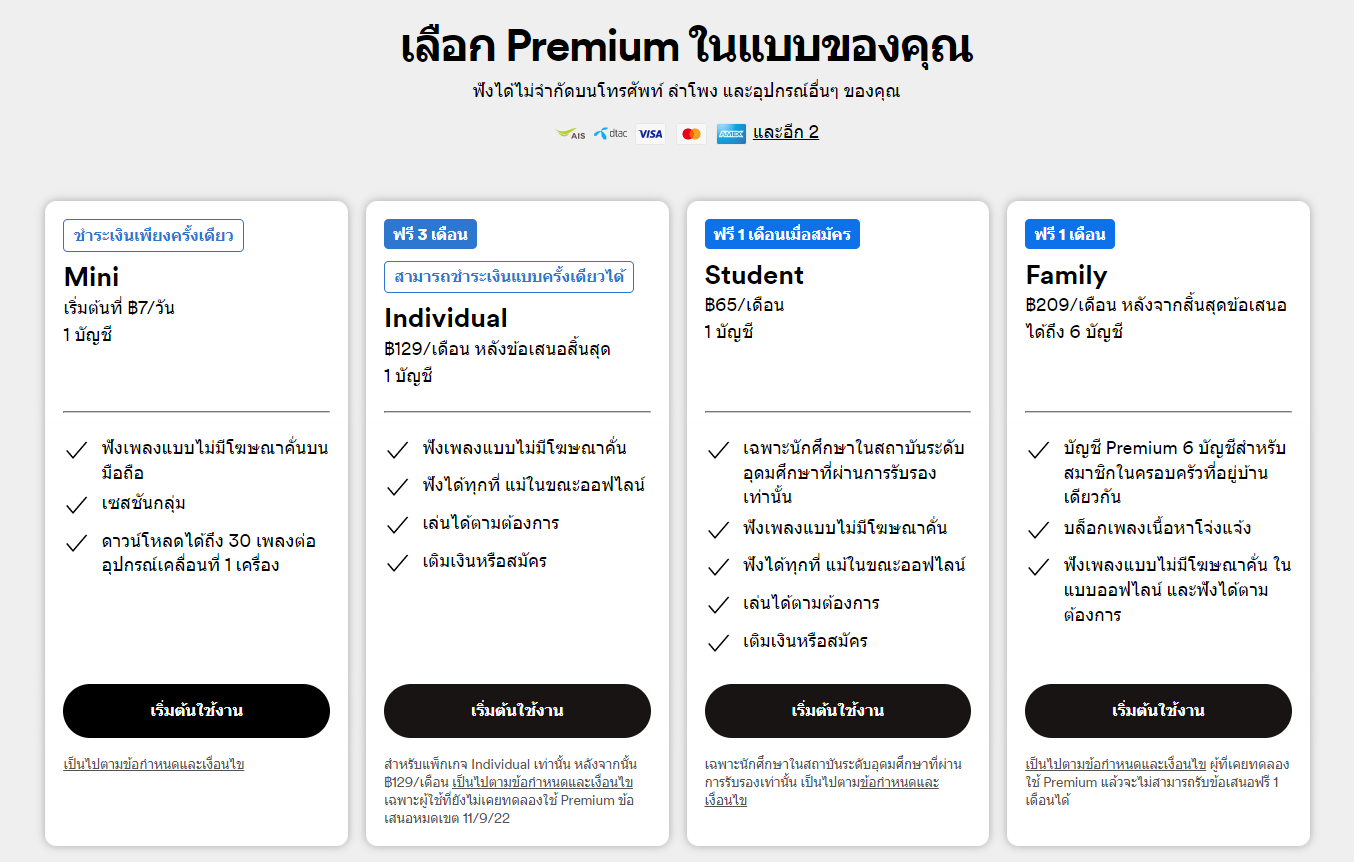
Task: Click the checkmark beside "เซสชันกลุ่ม" in Mini
Action: pyautogui.click(x=76, y=504)
